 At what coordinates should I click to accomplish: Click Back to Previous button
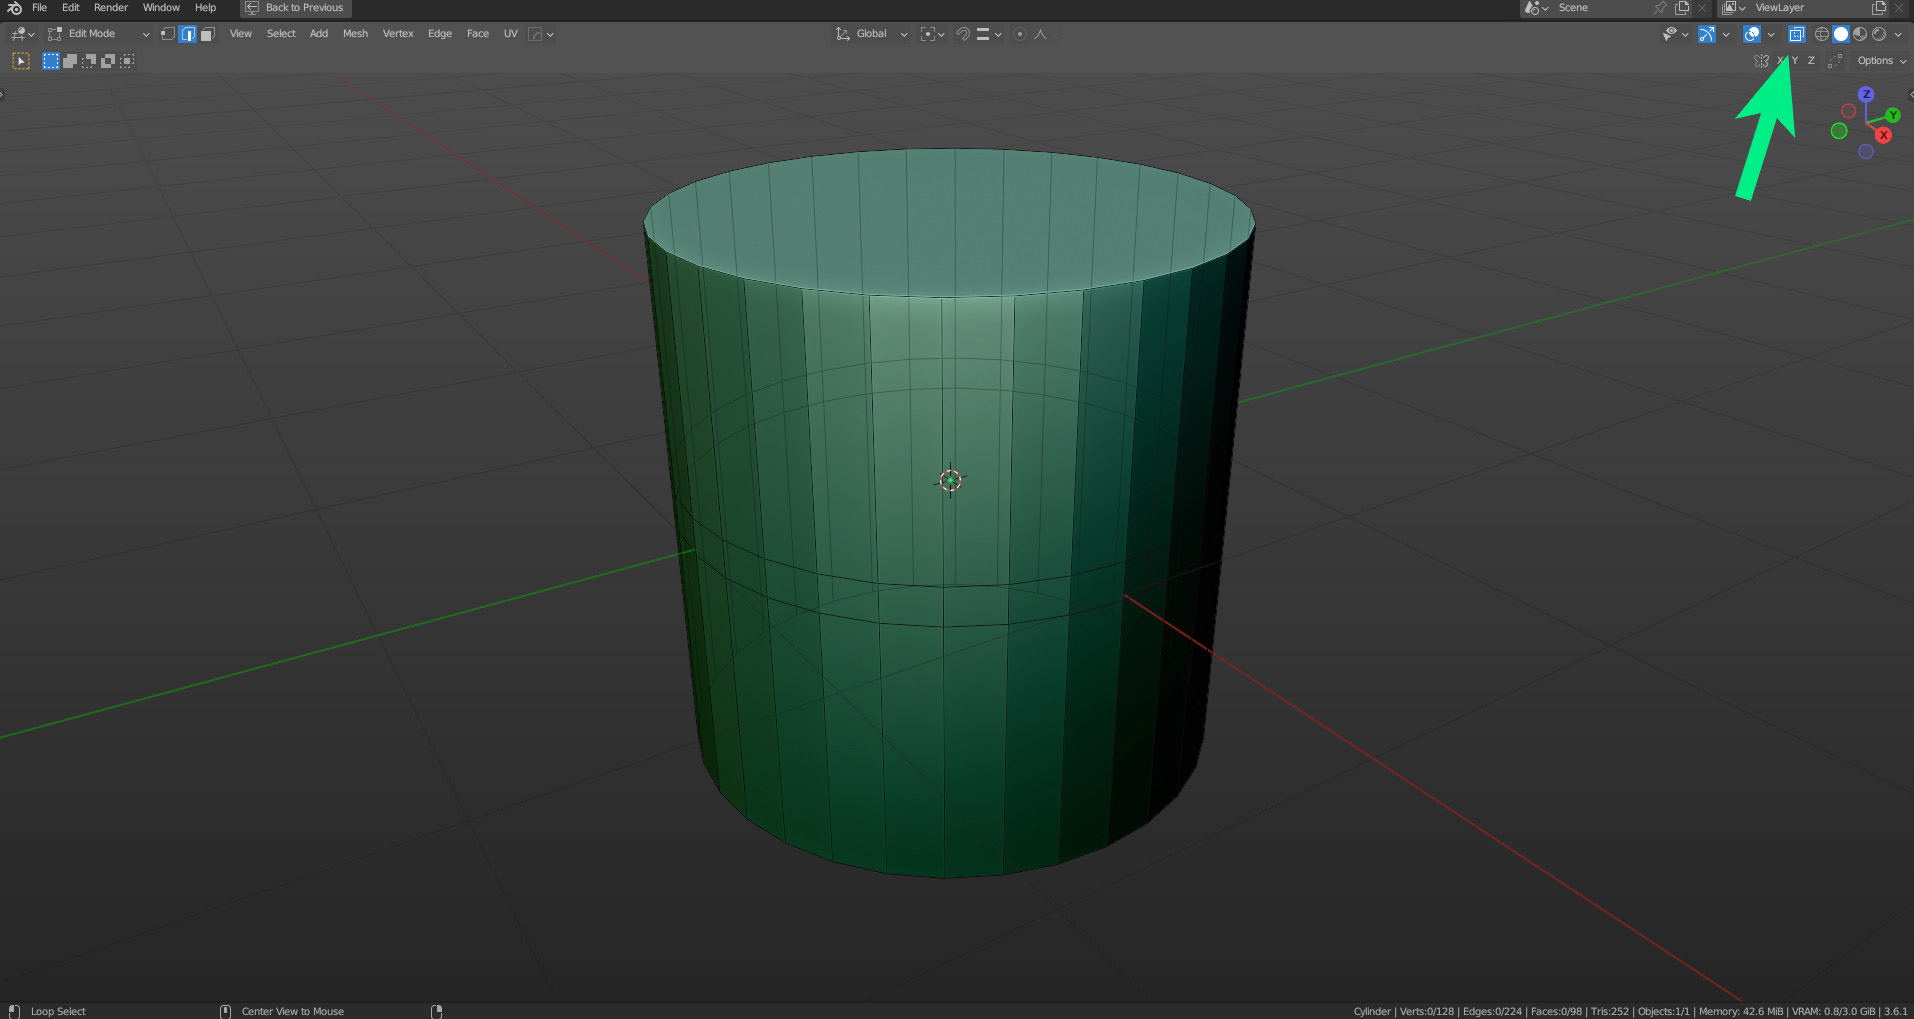(x=295, y=8)
